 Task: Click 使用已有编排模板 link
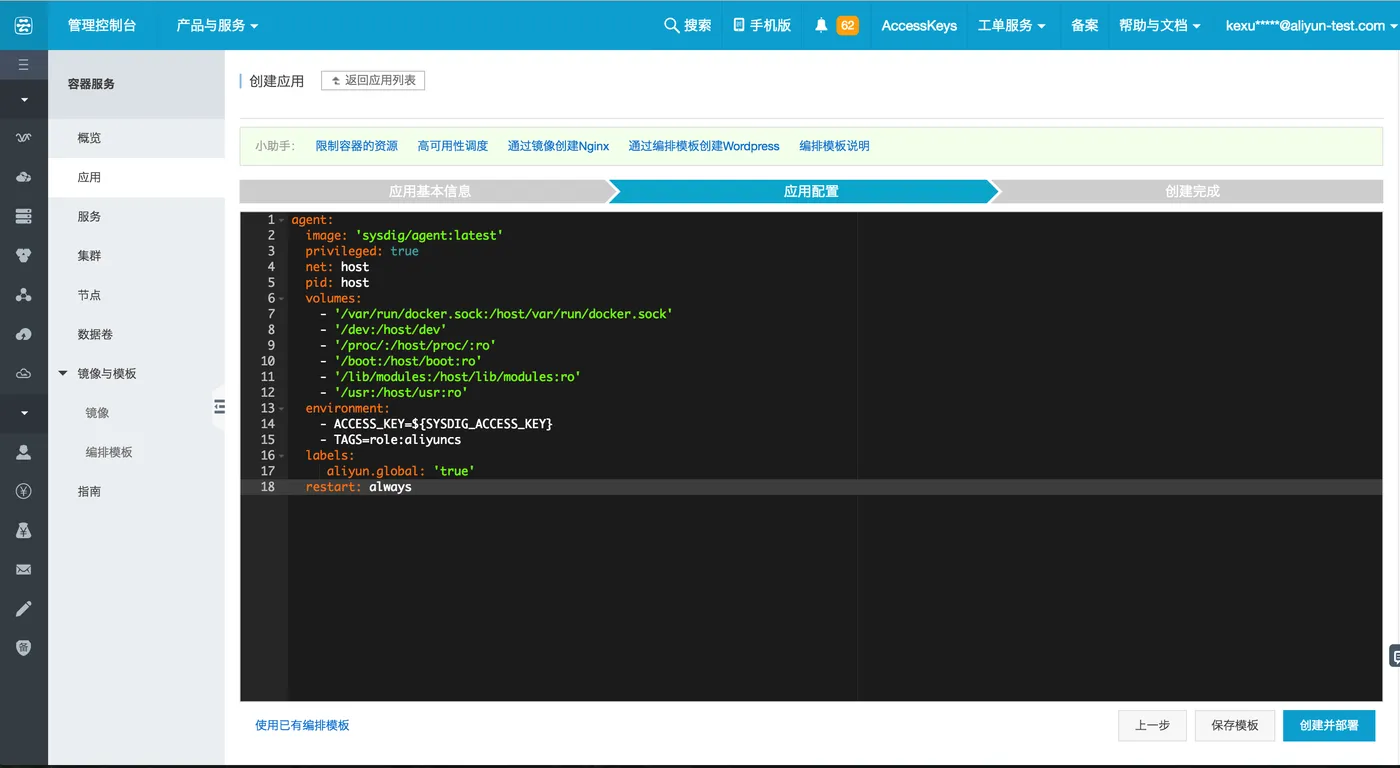pos(302,725)
